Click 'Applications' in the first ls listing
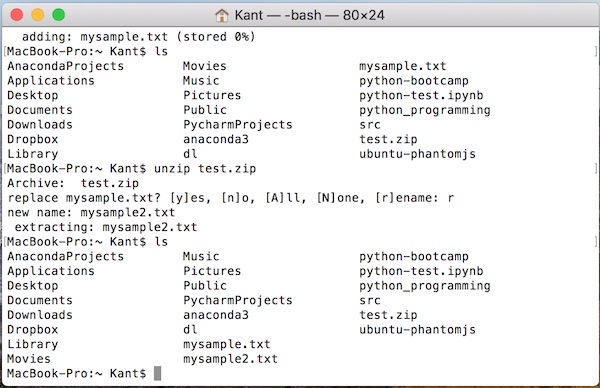Screen dimensions: 600x388 [x=51, y=80]
